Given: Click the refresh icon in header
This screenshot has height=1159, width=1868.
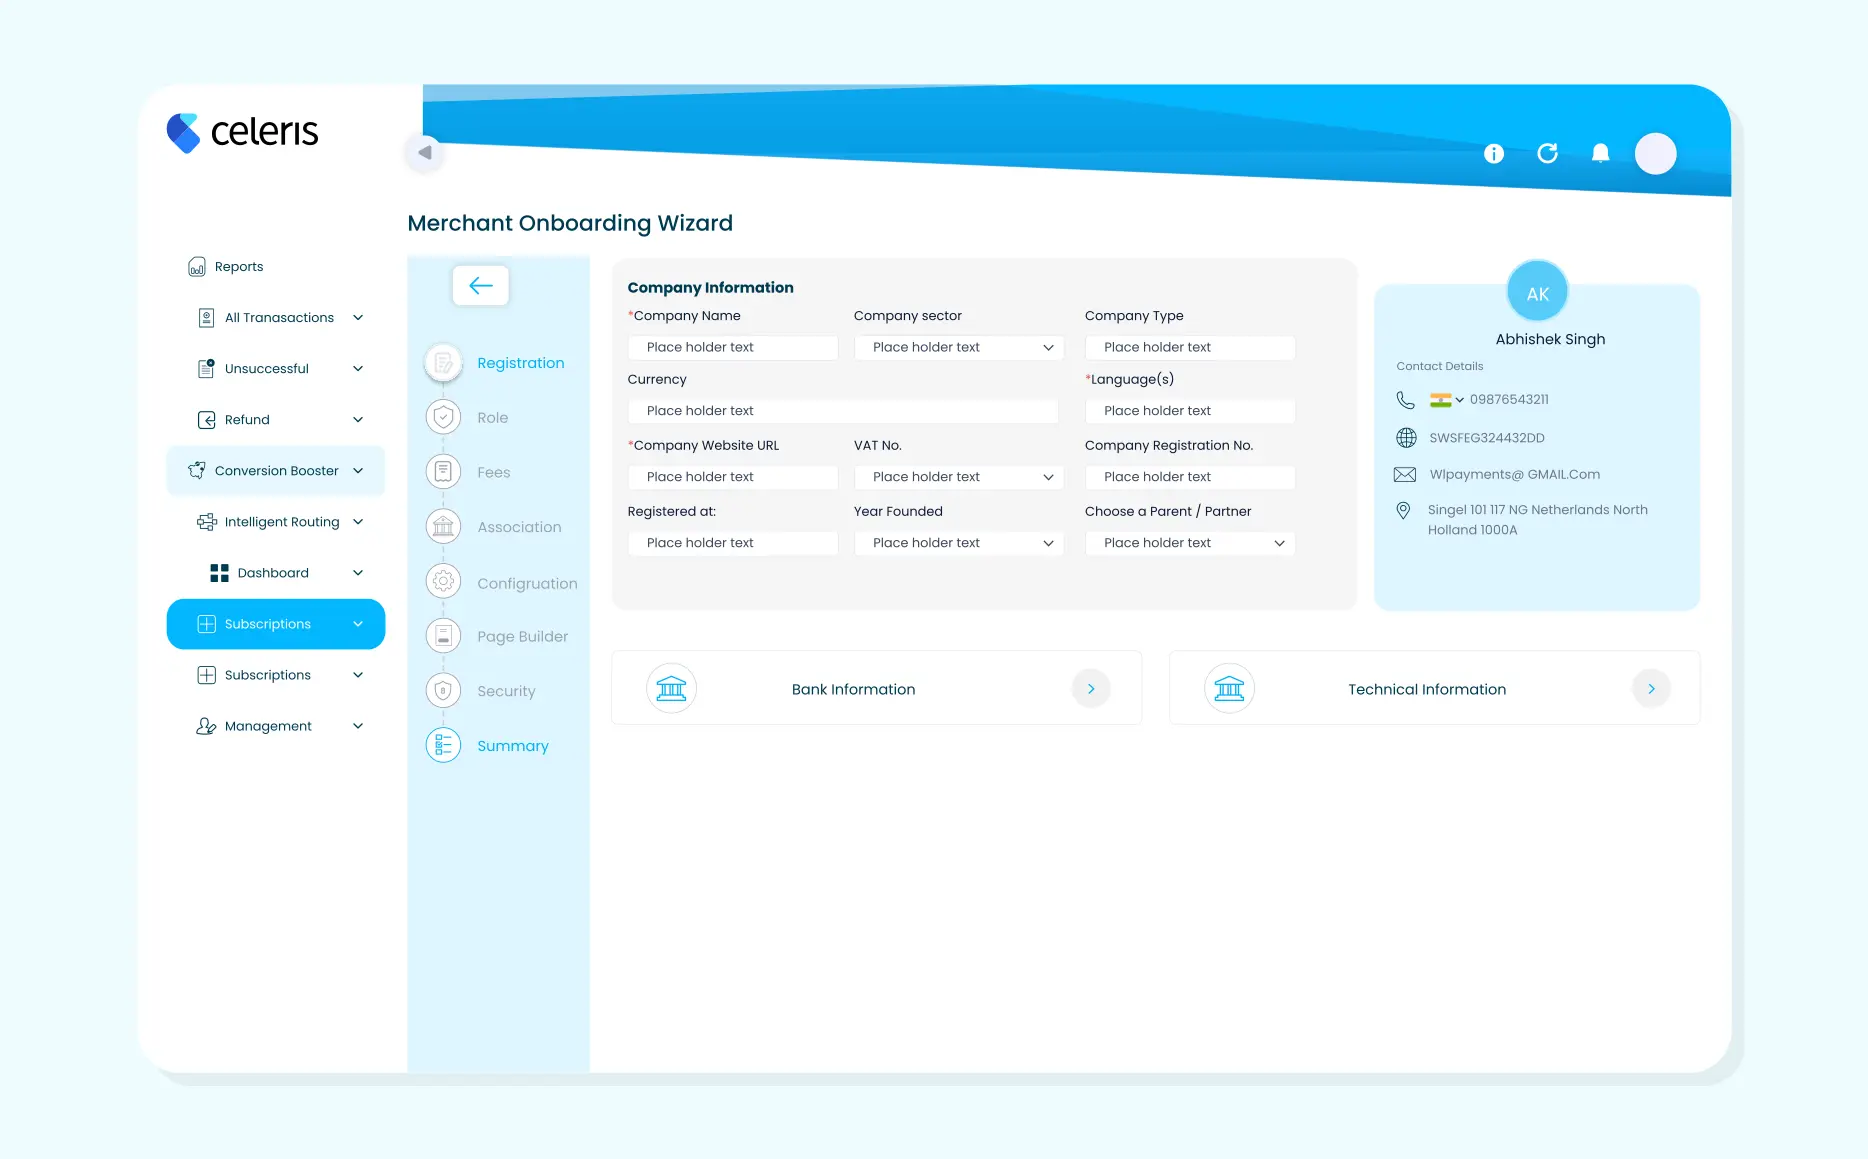Looking at the screenshot, I should [1547, 153].
